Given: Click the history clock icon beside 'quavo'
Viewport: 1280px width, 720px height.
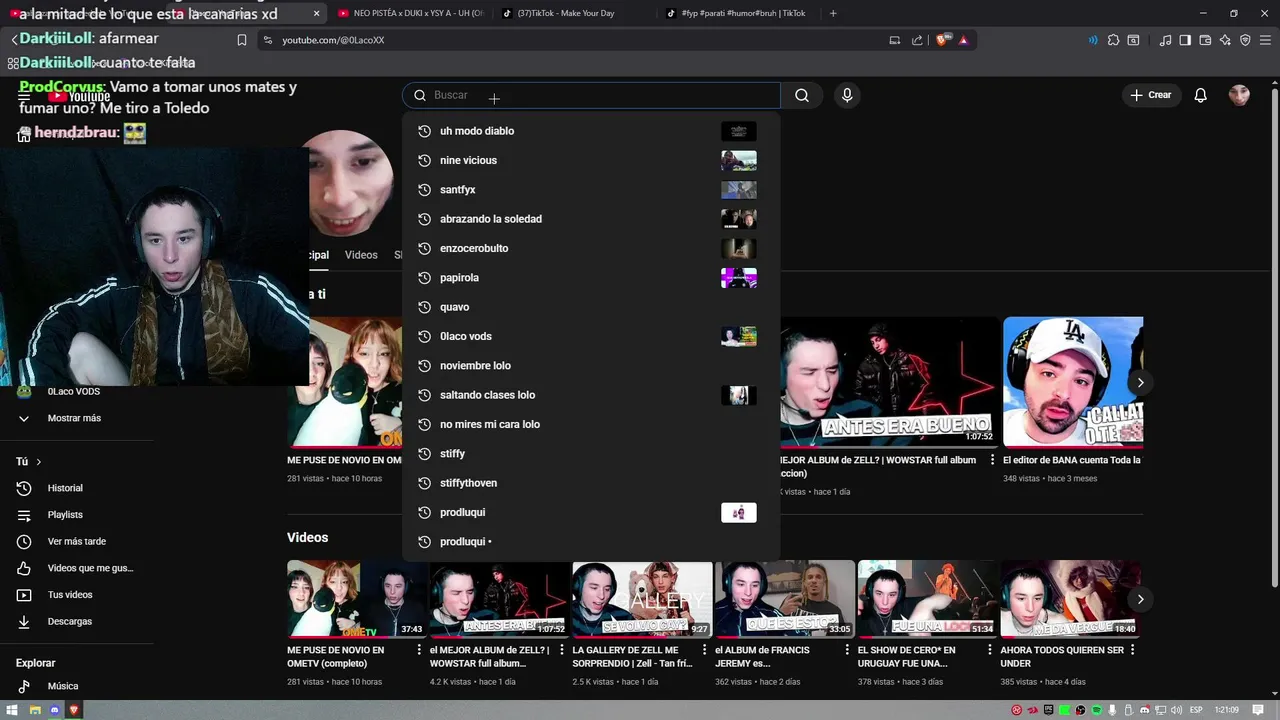Looking at the screenshot, I should [424, 307].
